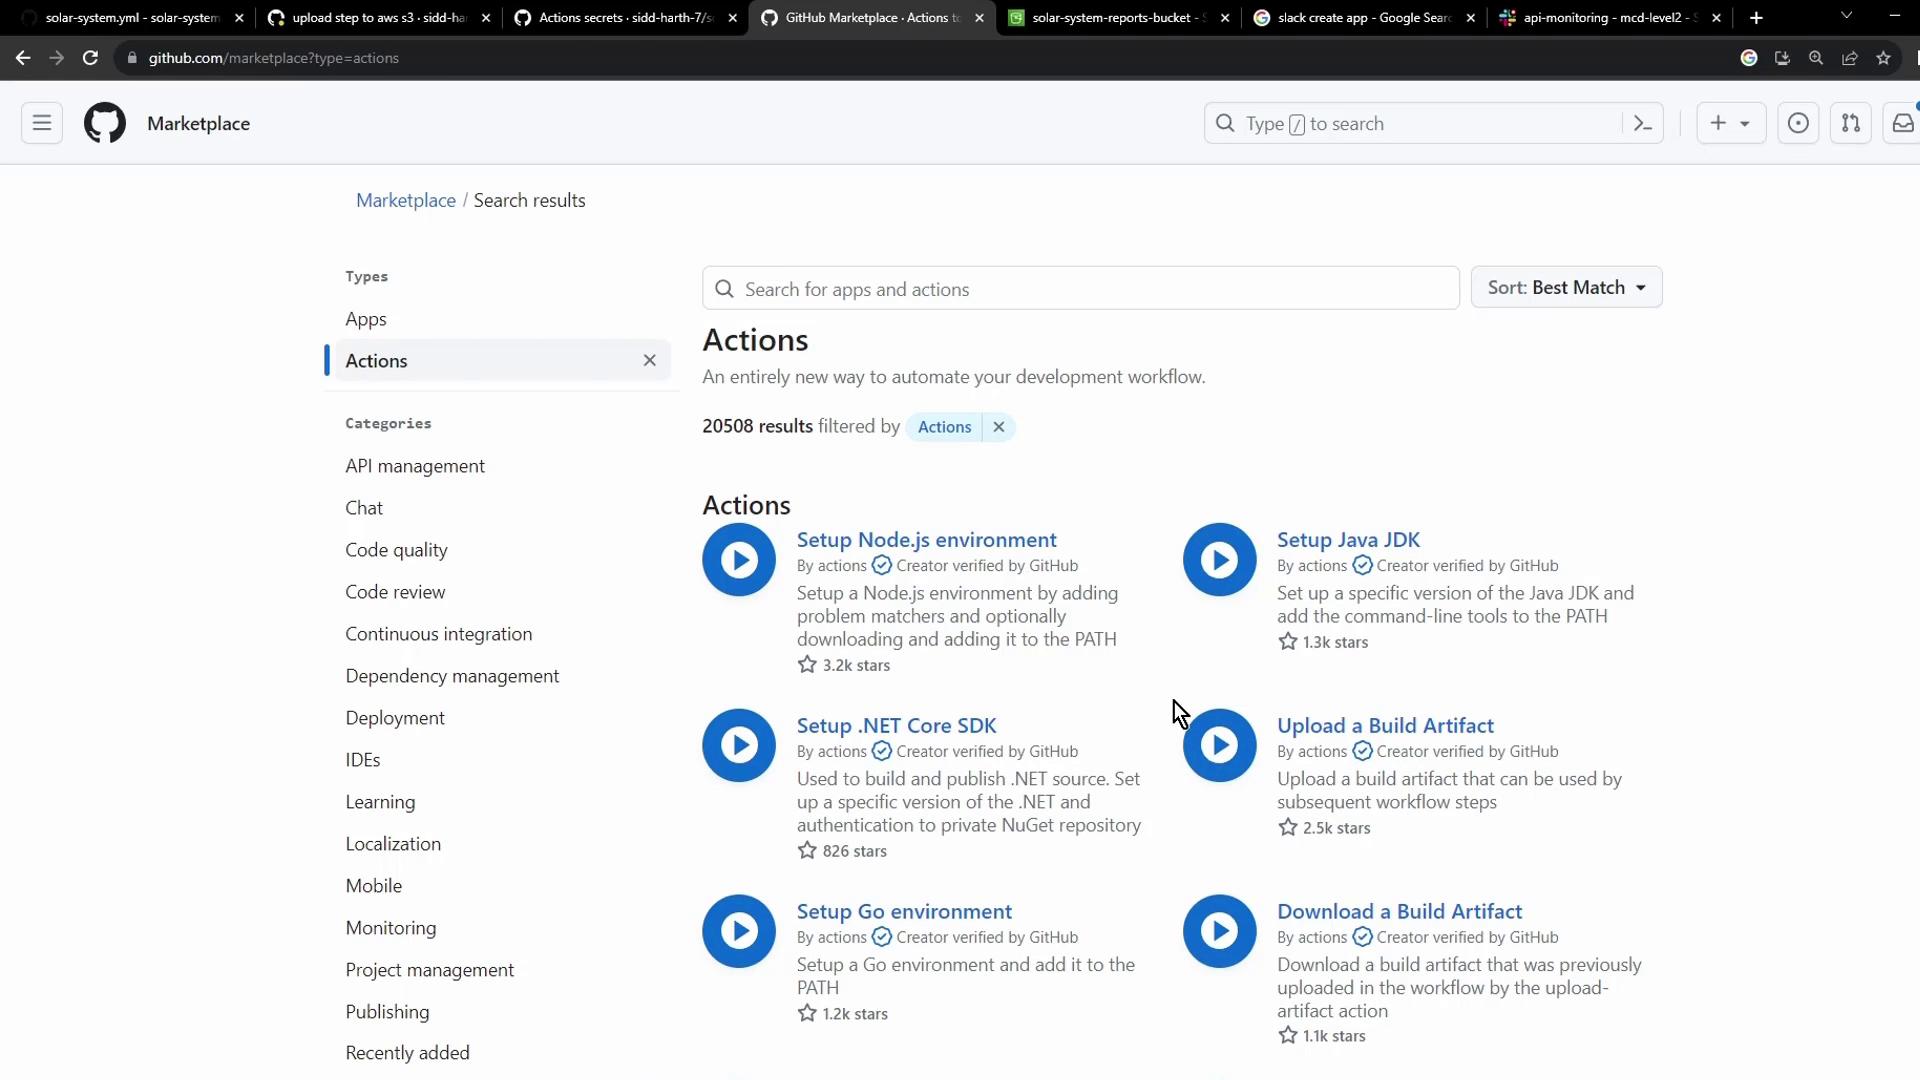Go to Marketplace breadcrumb link
This screenshot has height=1080, width=1920.
click(x=405, y=201)
